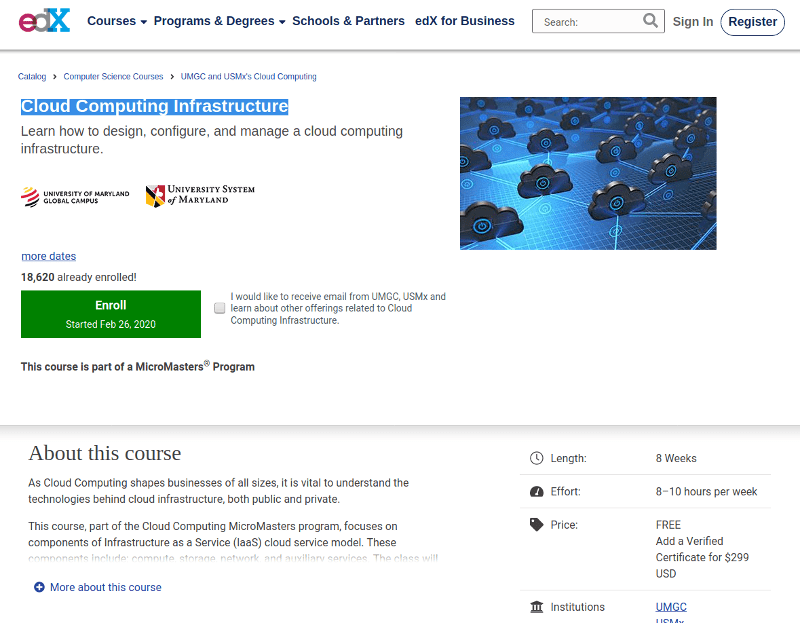Viewport: 800px width, 623px height.
Task: Click Sign In
Action: tap(693, 22)
